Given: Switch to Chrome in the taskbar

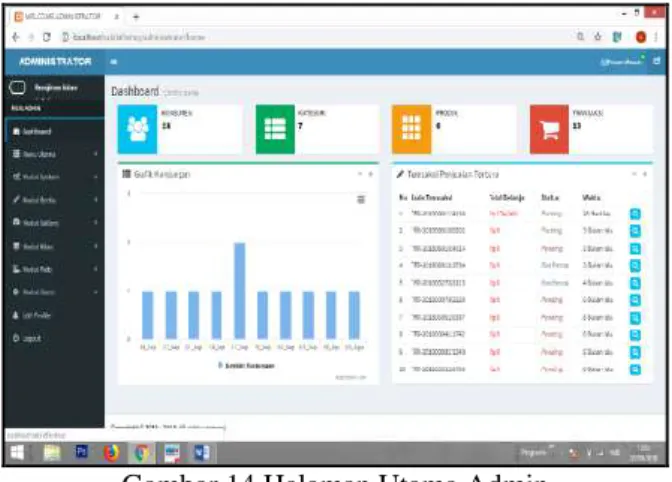Looking at the screenshot, I should click(142, 453).
